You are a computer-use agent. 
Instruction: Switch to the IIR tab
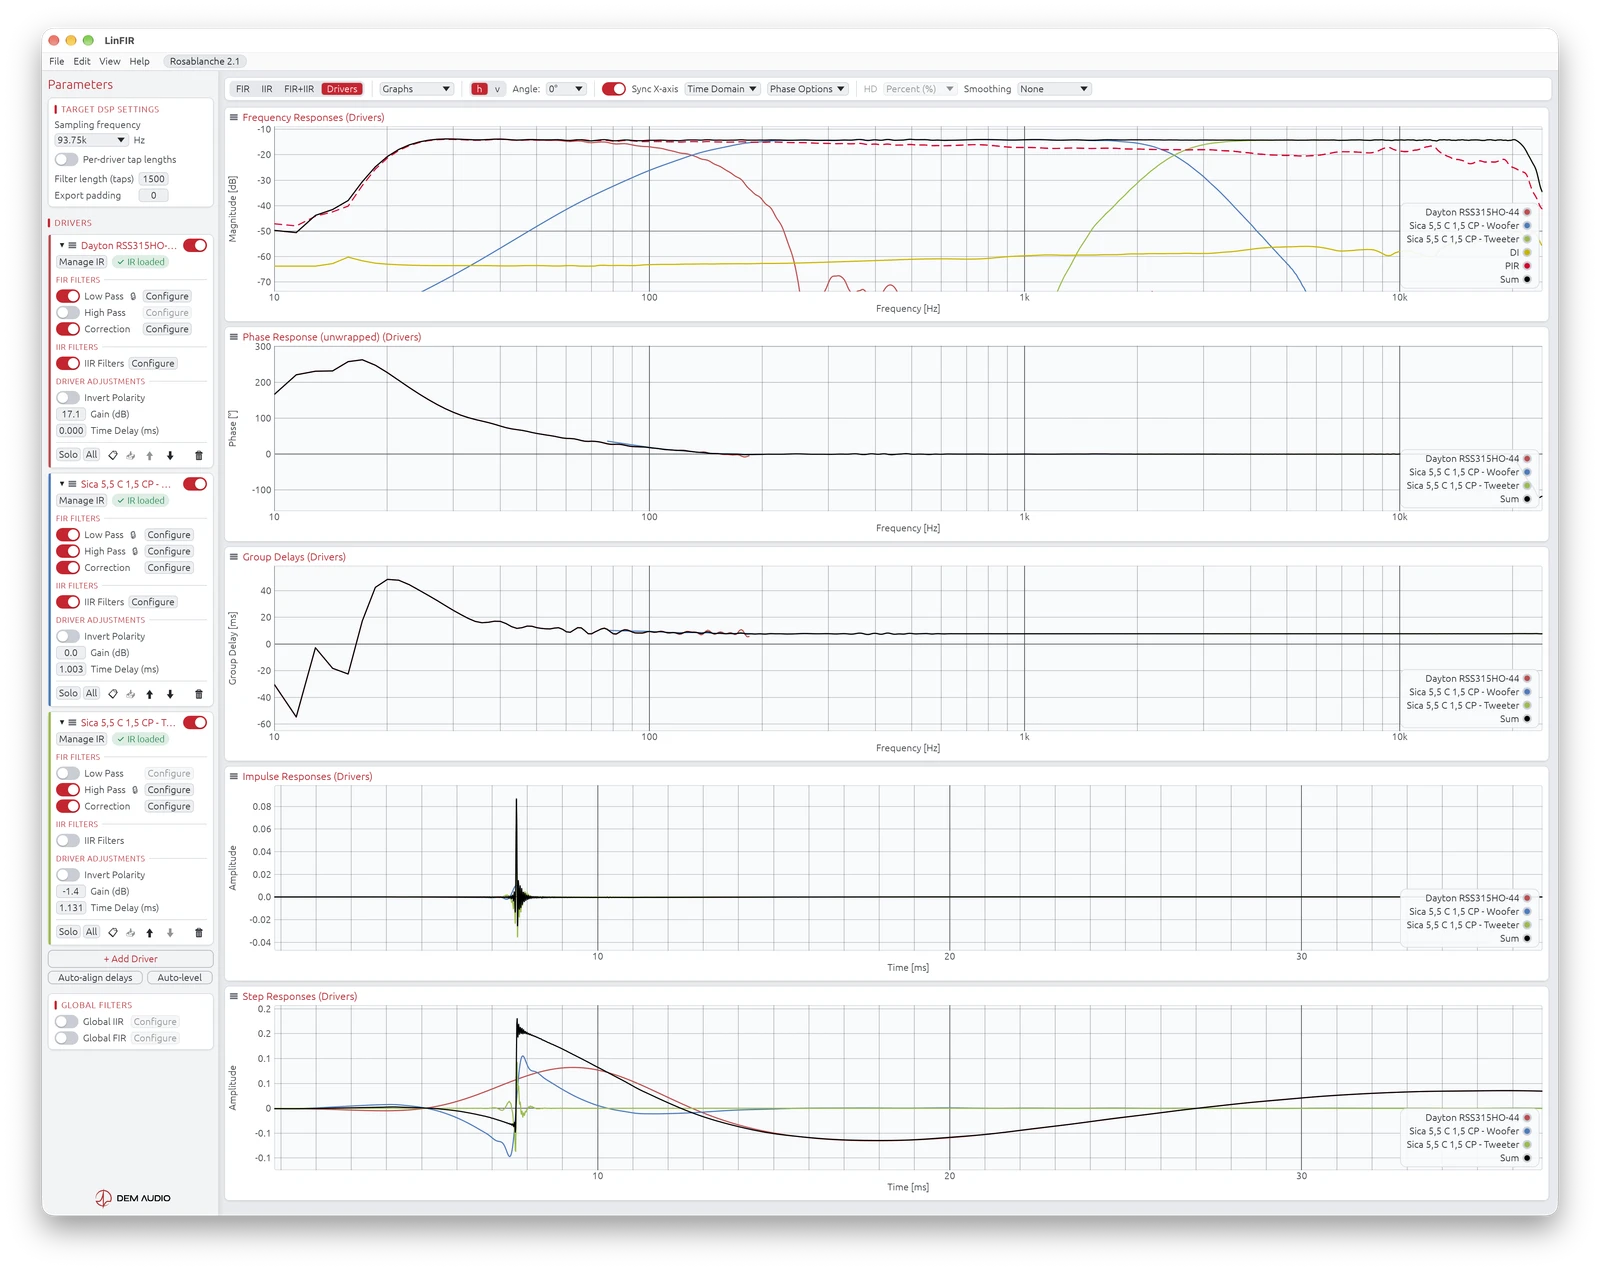pyautogui.click(x=267, y=89)
